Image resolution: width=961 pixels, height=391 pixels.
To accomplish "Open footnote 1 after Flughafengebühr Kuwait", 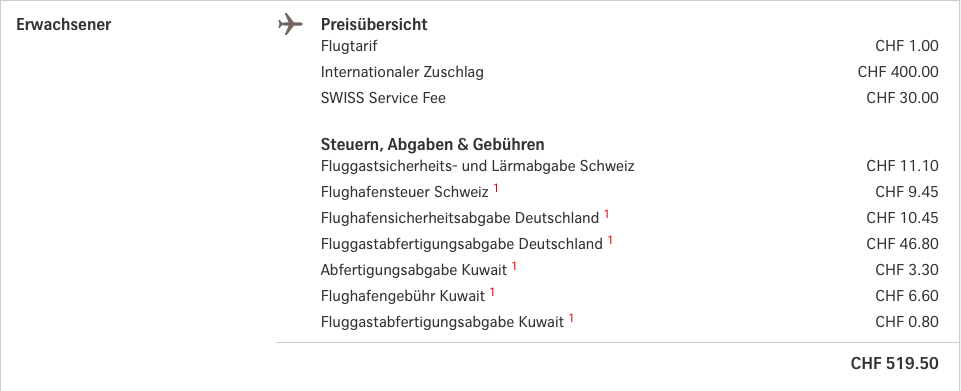I will 492,292.
